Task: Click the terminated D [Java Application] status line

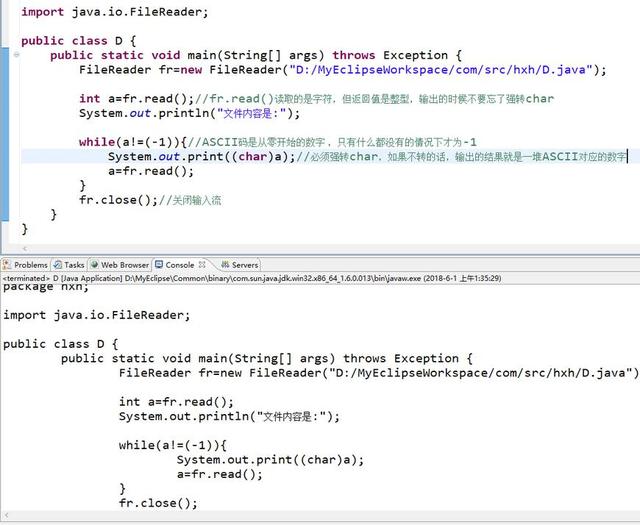Action: click(252, 278)
